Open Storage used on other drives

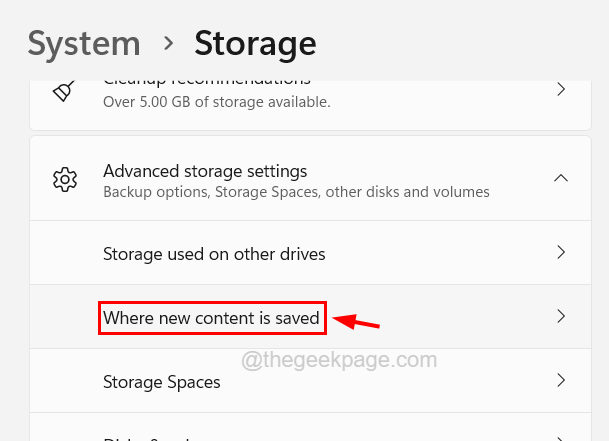click(214, 254)
